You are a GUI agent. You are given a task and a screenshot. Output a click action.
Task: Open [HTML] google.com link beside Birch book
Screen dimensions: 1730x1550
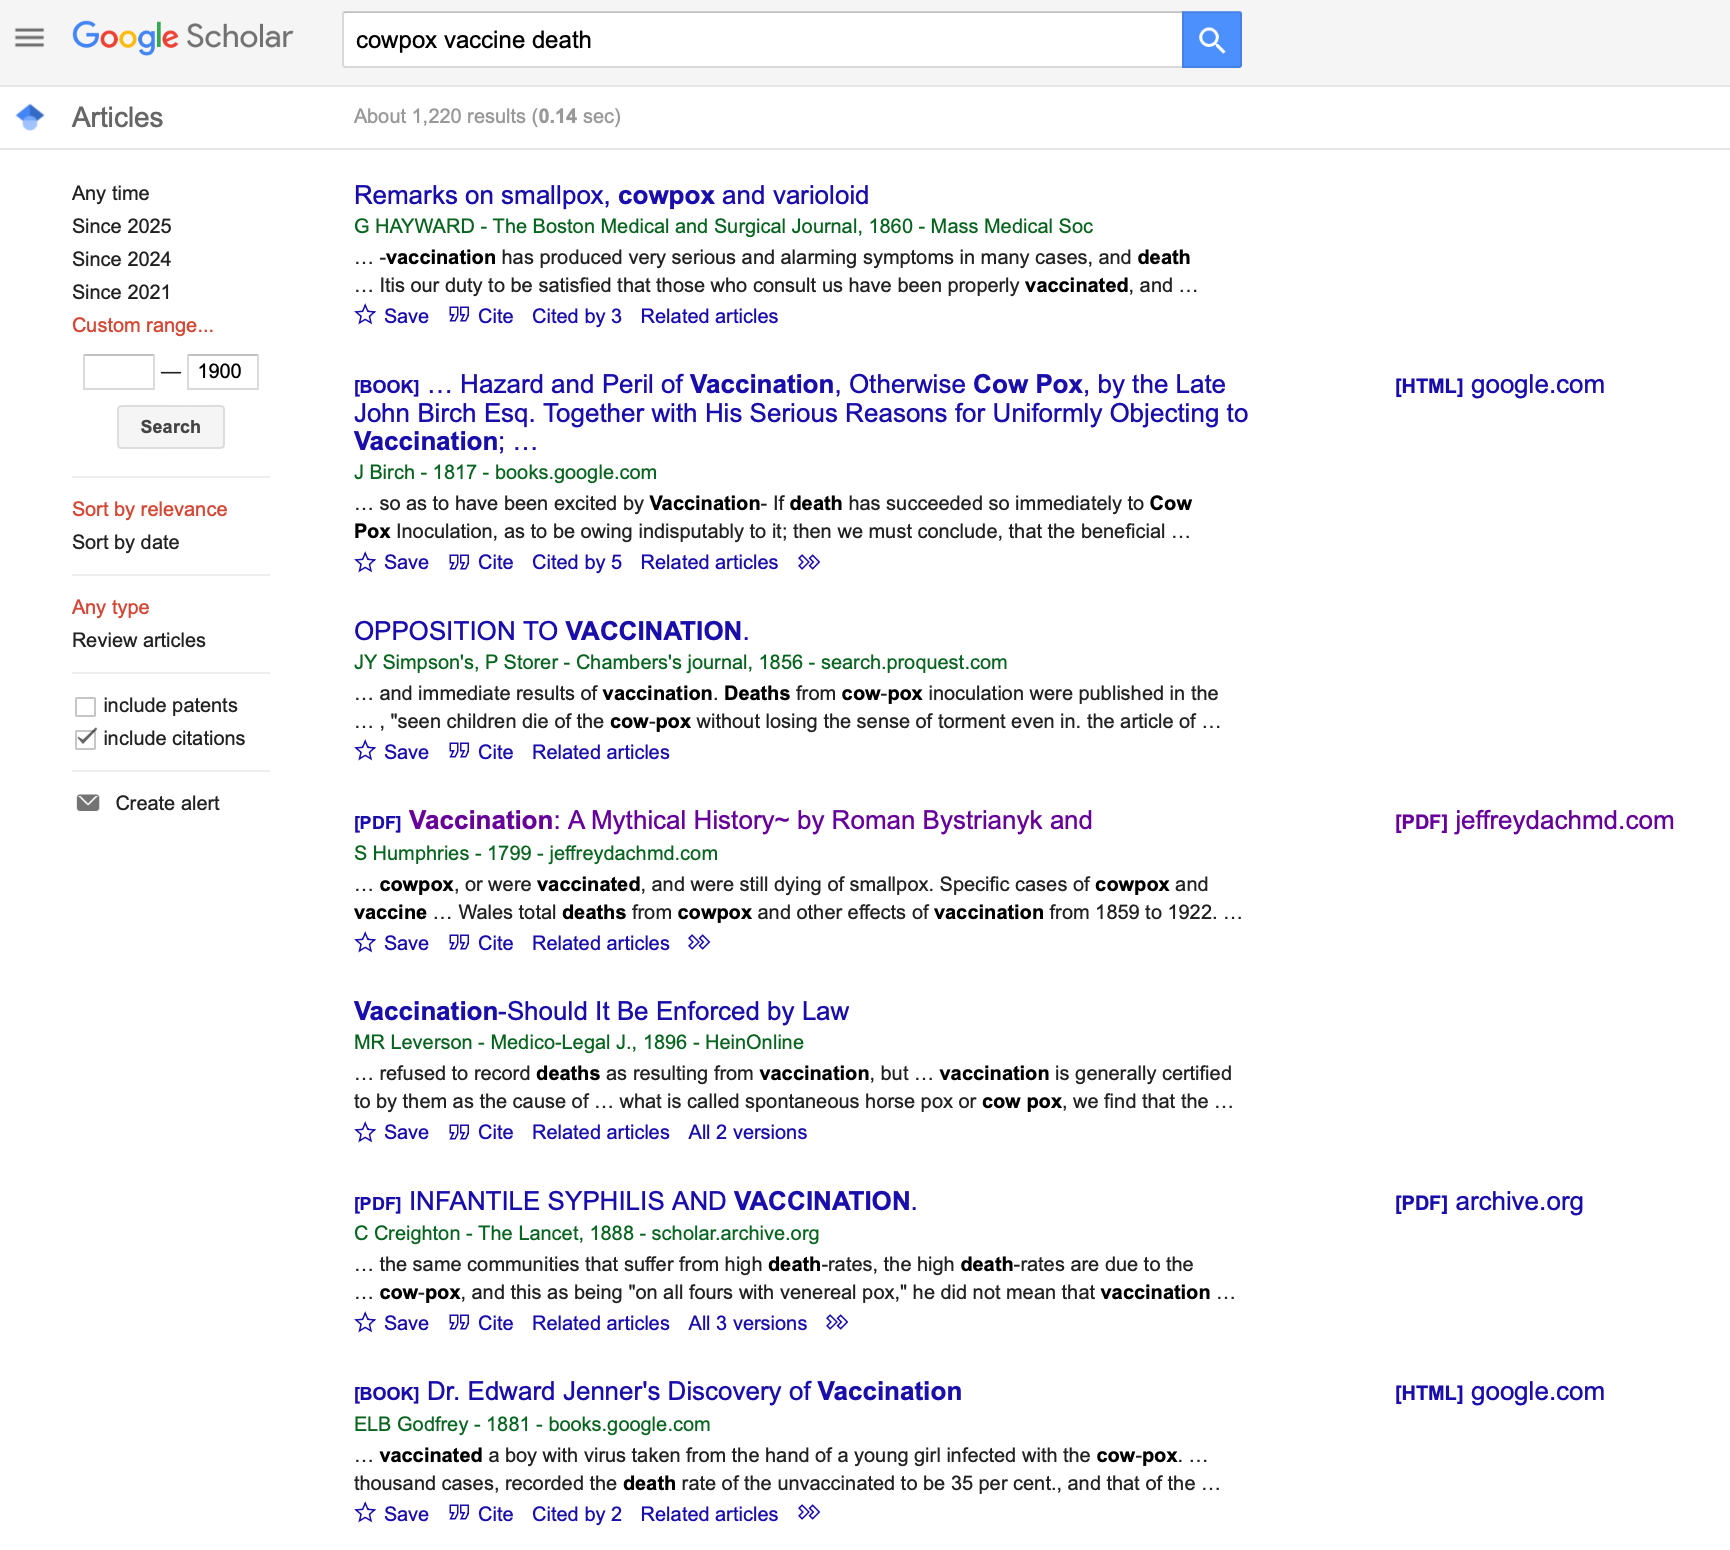[x=1499, y=384]
